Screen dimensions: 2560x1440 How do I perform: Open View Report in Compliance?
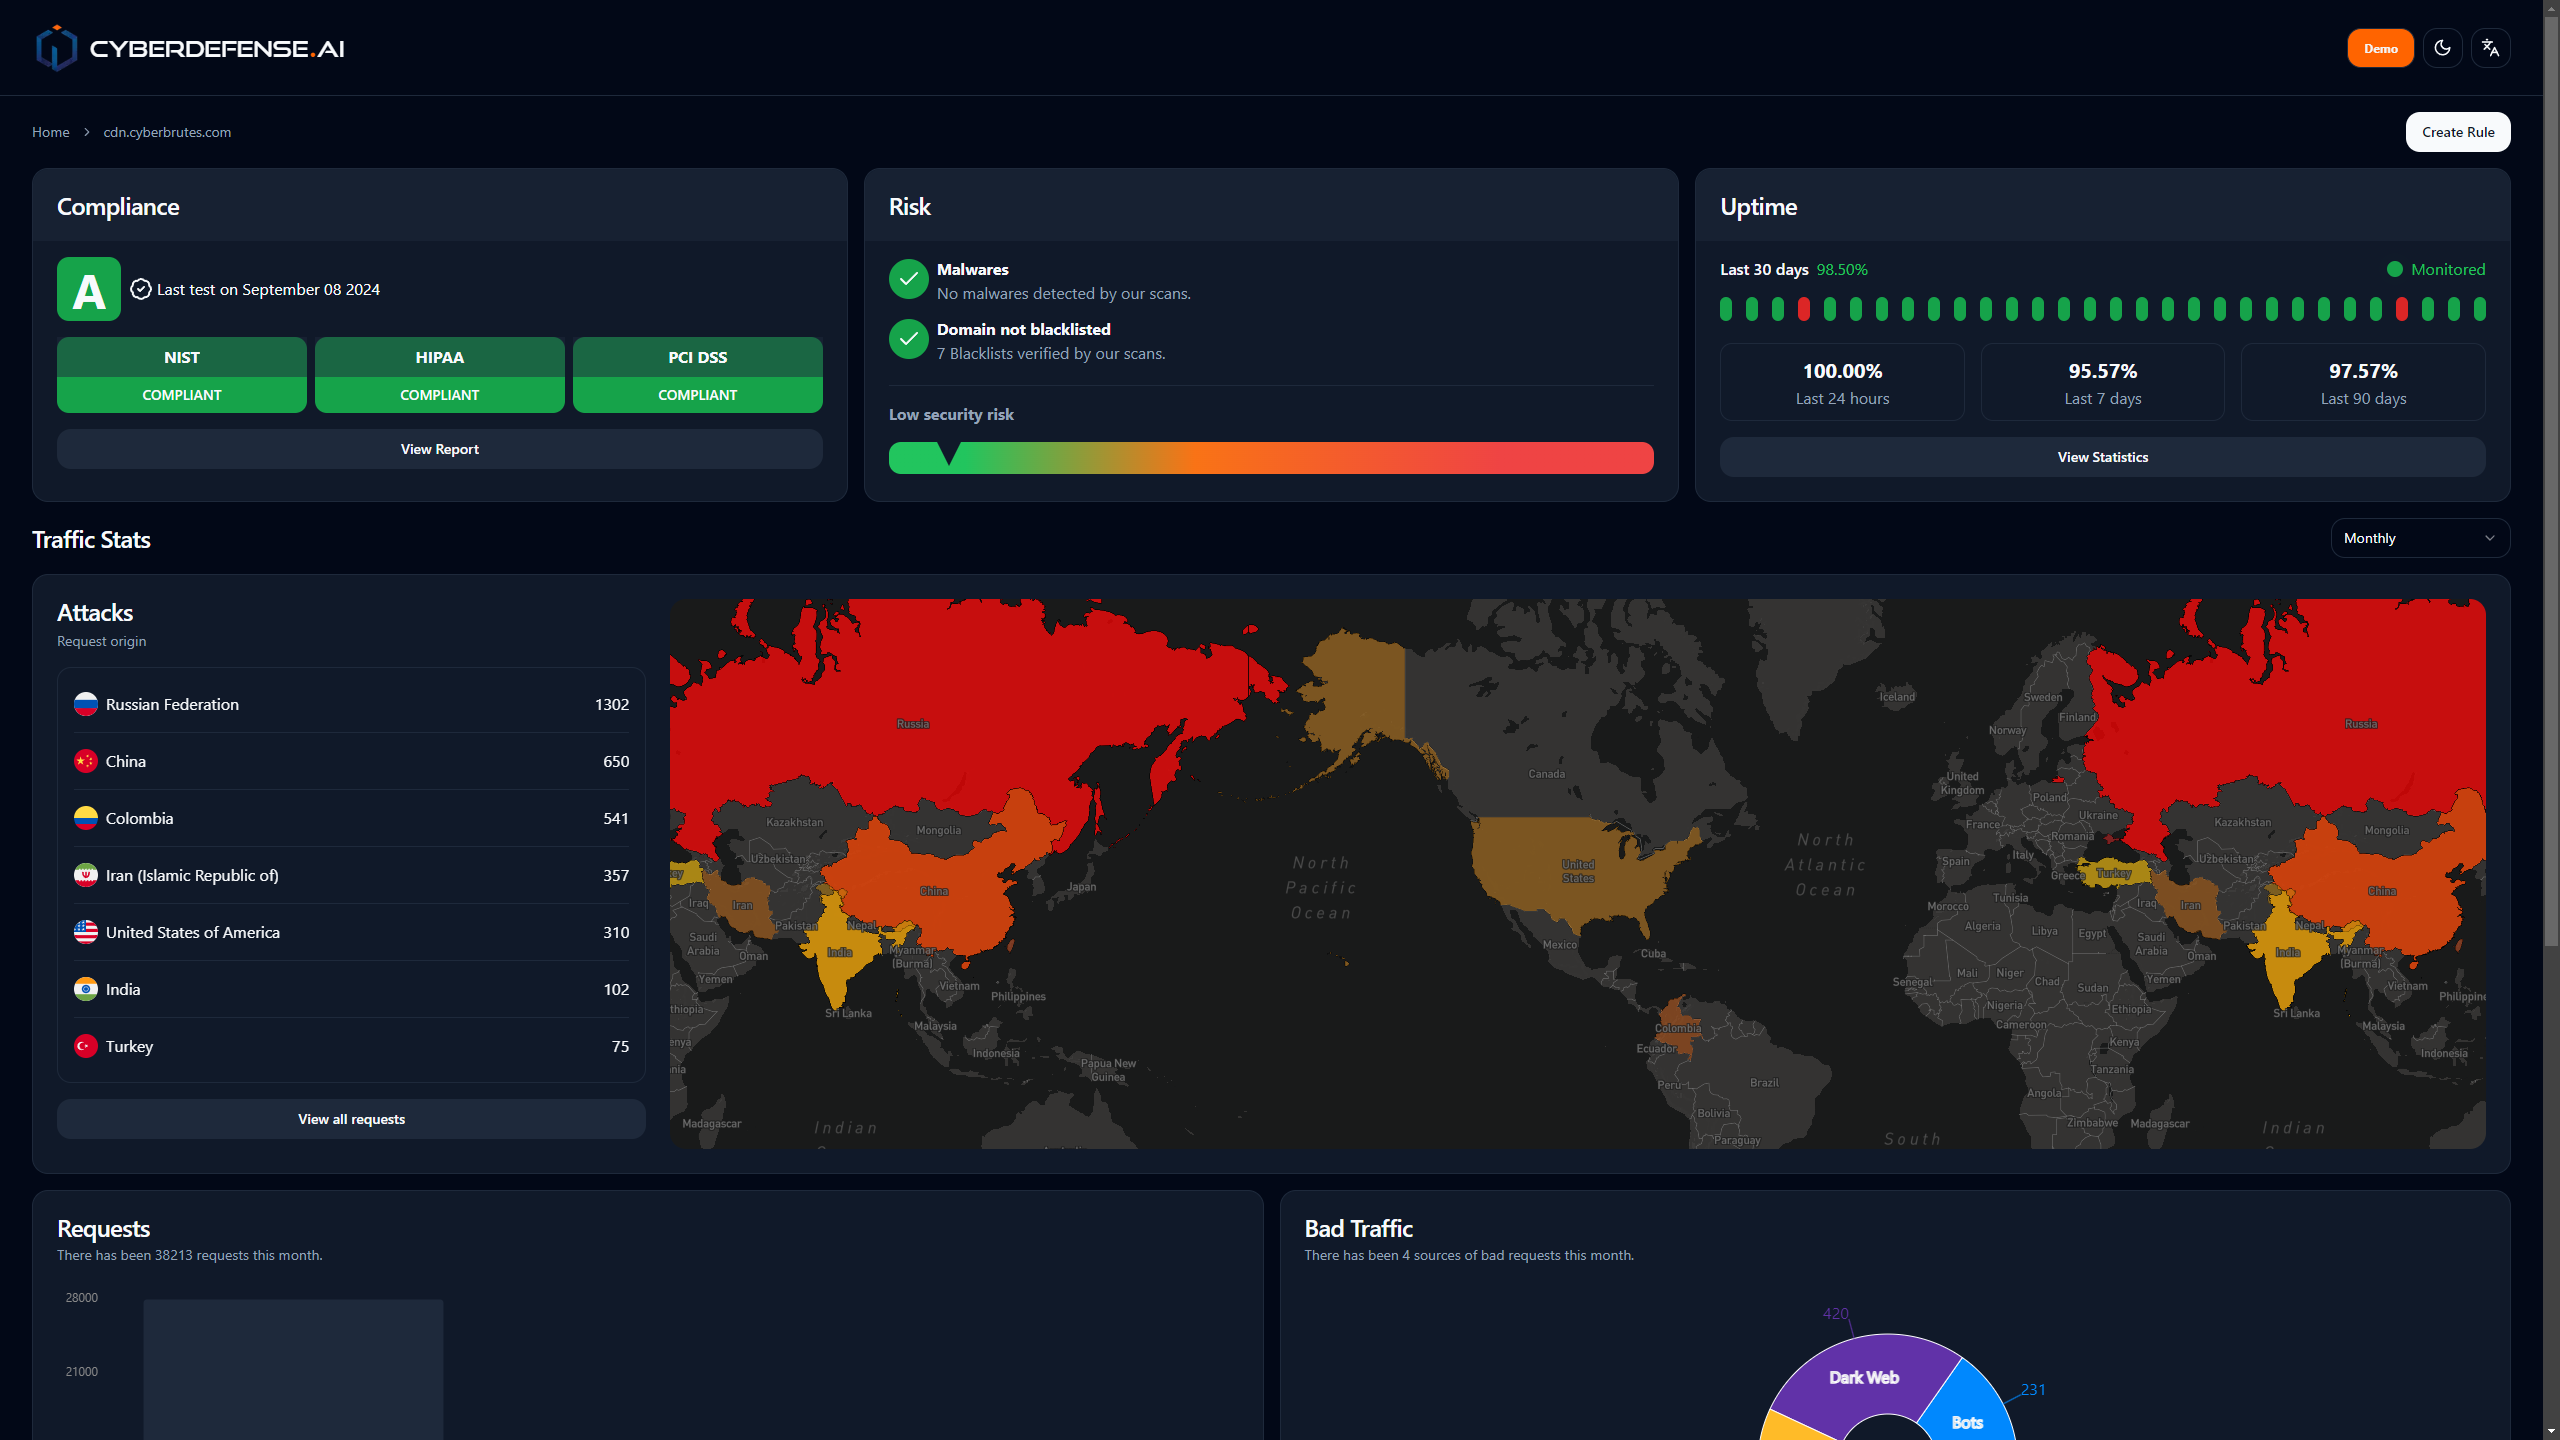(x=439, y=449)
